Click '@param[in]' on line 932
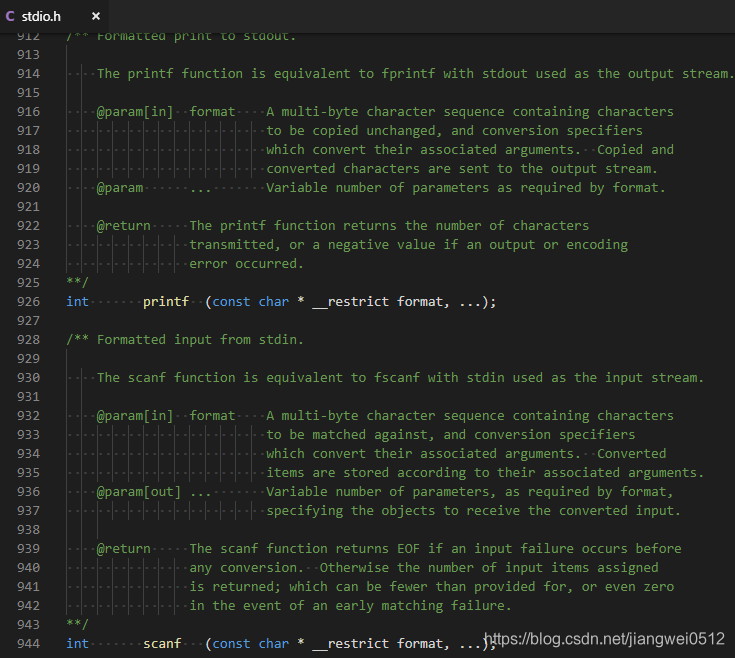735x658 pixels. (x=135, y=416)
